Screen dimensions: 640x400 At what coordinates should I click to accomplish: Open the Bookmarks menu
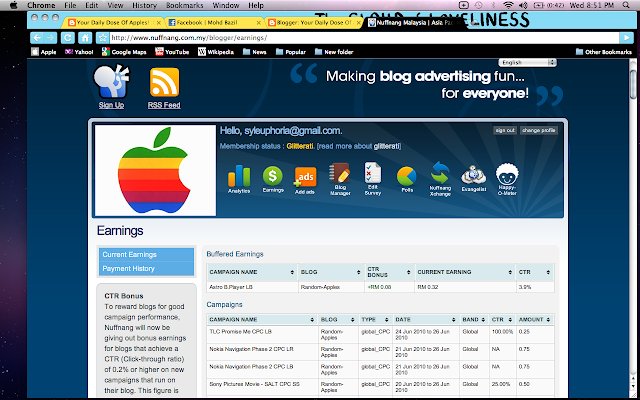coord(186,5)
